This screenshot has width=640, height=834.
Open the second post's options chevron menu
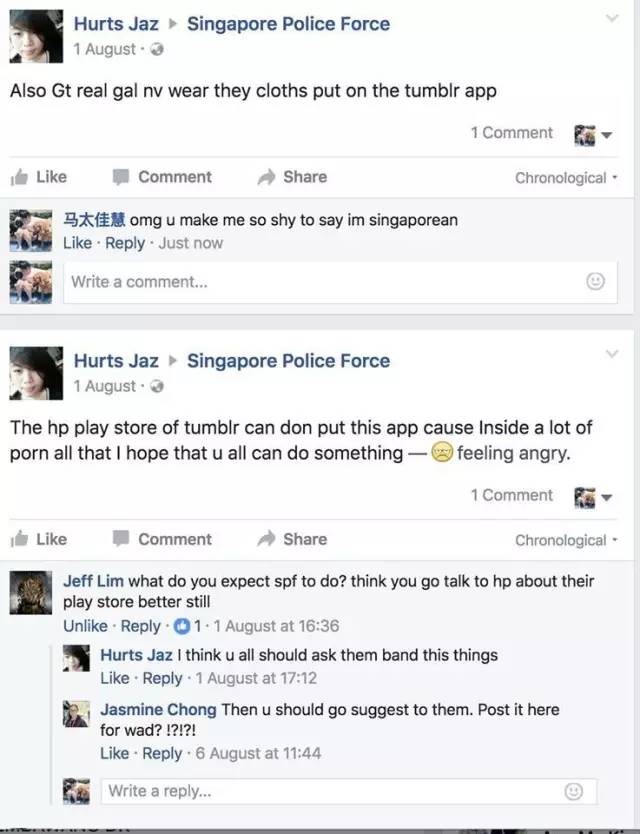coord(612,354)
